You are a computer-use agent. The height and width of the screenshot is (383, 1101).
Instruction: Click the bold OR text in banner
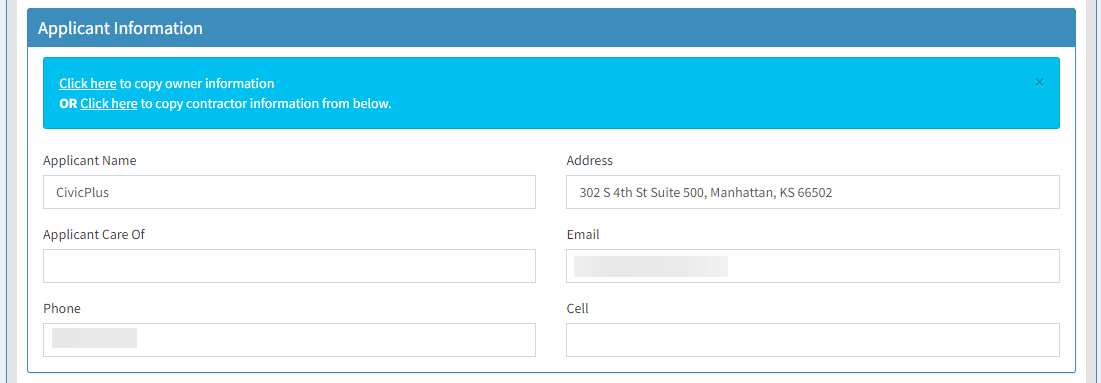[68, 104]
